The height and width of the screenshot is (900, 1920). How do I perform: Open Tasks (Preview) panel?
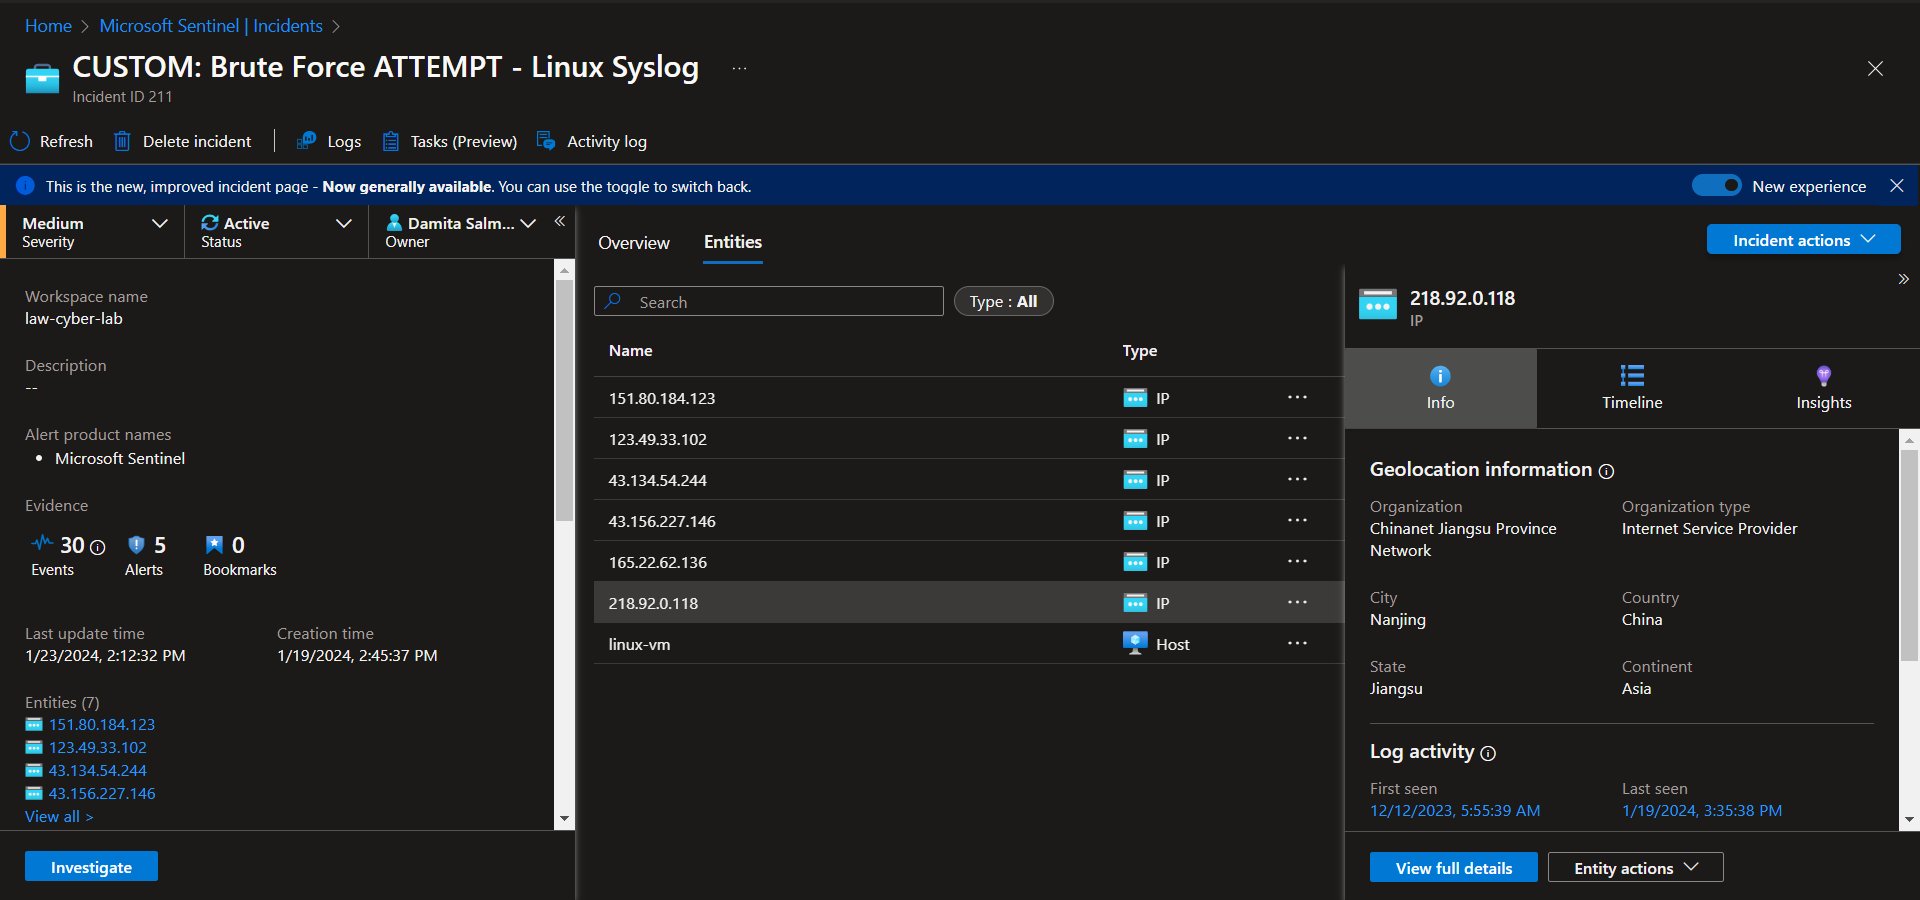click(450, 141)
